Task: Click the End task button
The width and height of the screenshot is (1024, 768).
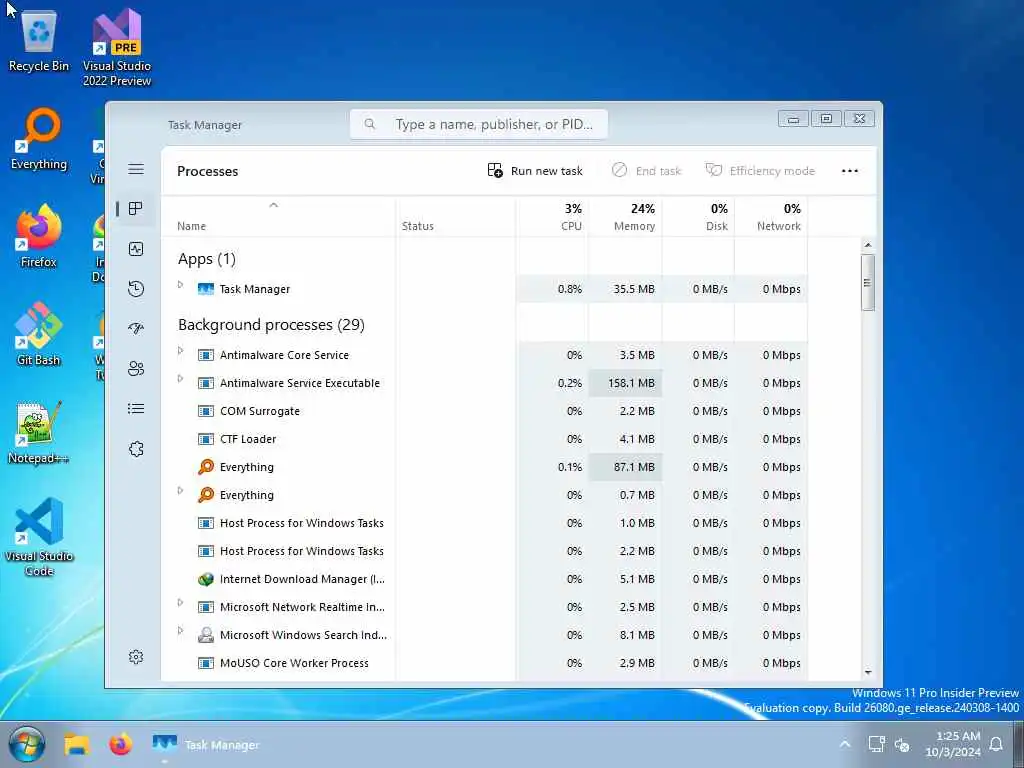Action: click(646, 171)
